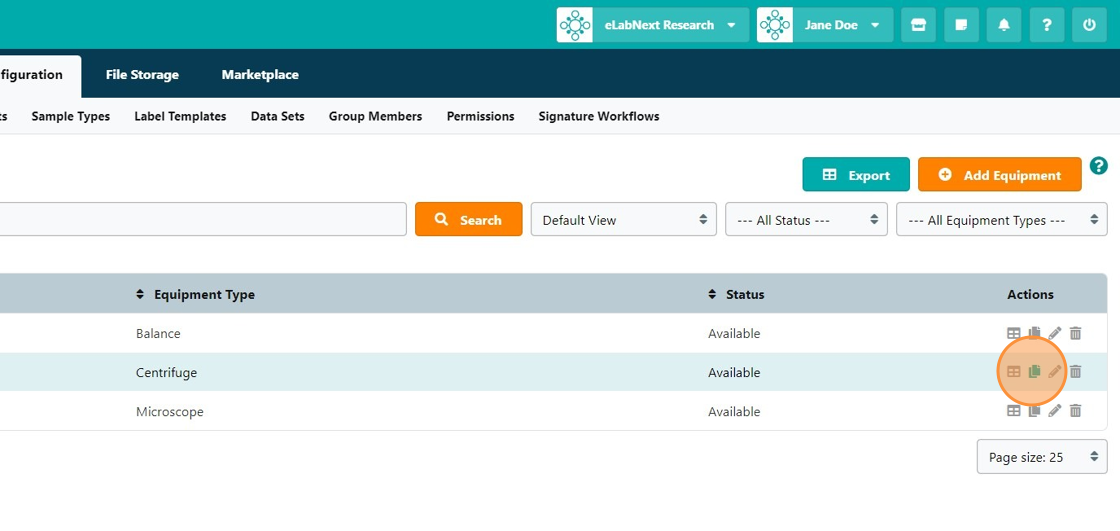Image resolution: width=1120 pixels, height=531 pixels.
Task: Duplicate the Centrifuge equipment
Action: point(1034,372)
